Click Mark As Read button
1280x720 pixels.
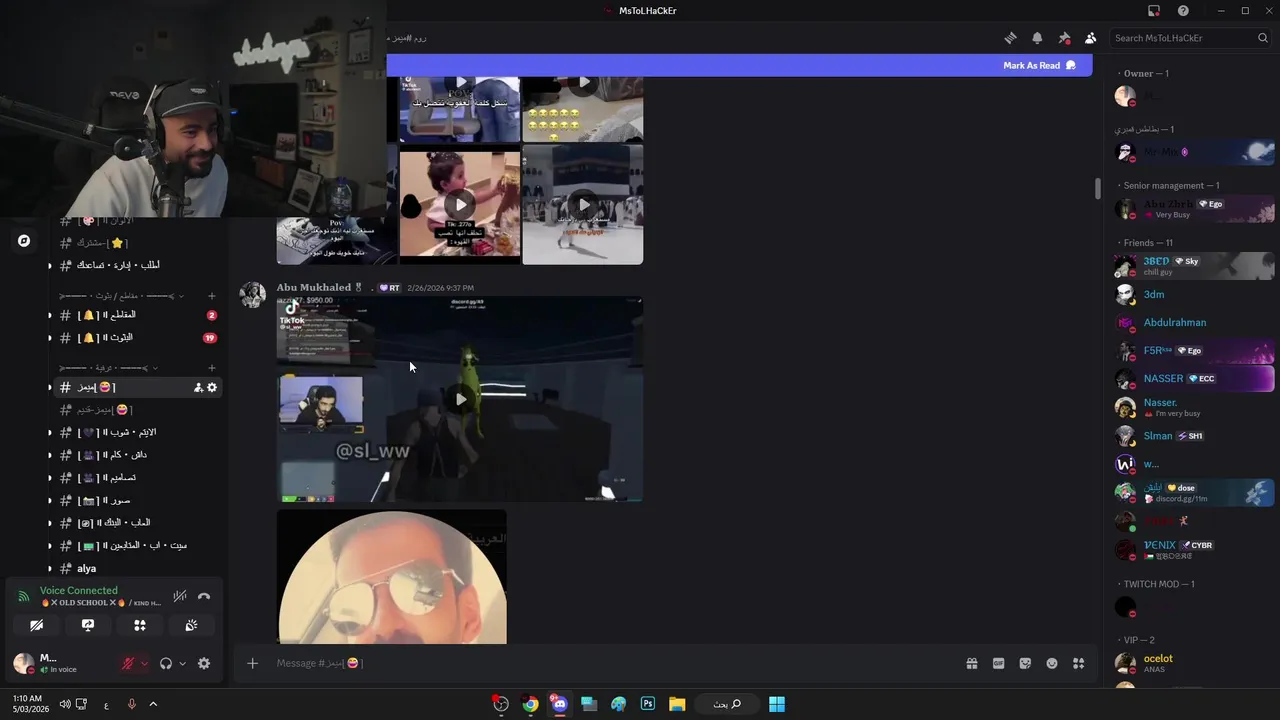[1039, 65]
